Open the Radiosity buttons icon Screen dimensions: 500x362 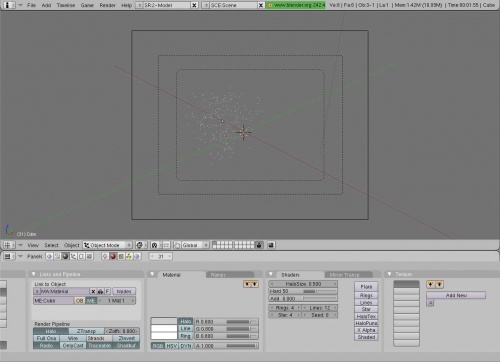[129, 256]
